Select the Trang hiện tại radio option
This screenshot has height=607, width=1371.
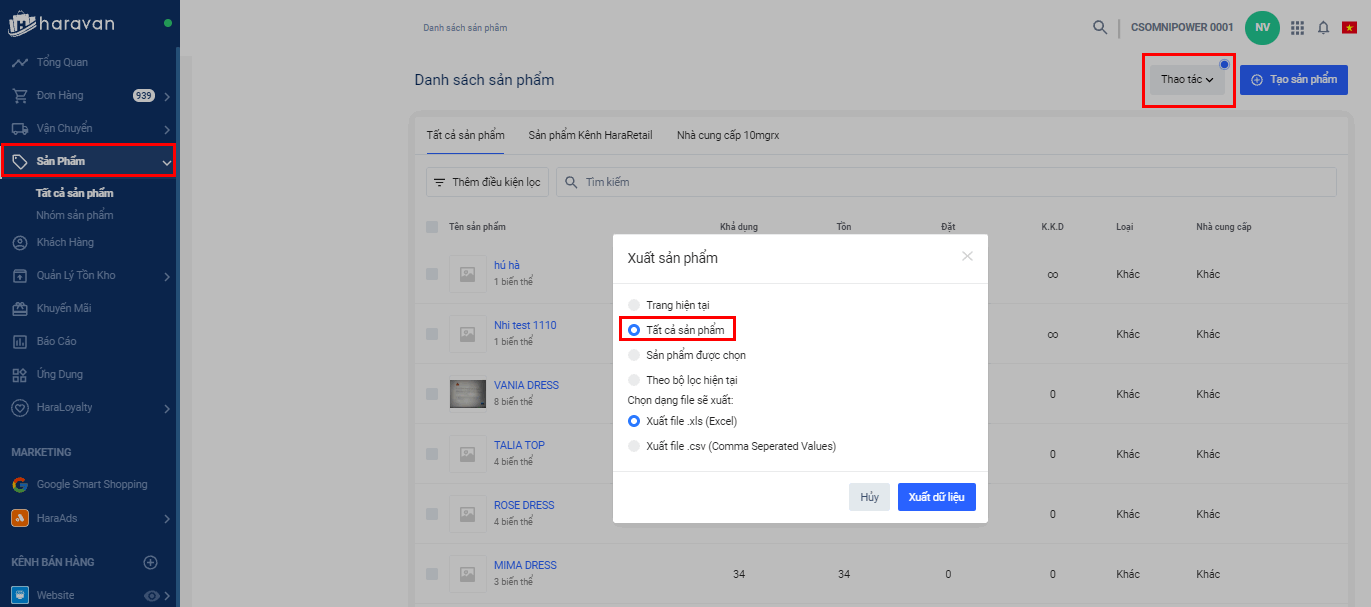pos(633,304)
